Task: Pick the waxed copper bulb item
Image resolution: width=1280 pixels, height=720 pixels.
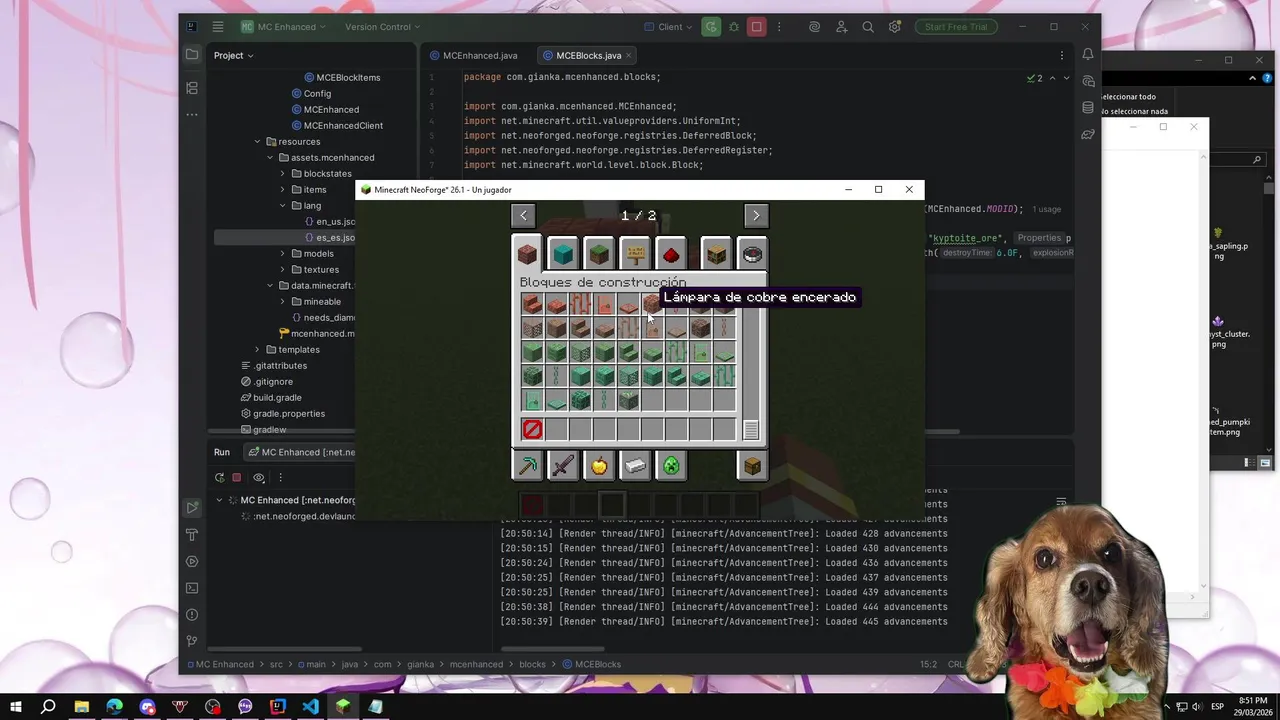Action: click(x=652, y=304)
